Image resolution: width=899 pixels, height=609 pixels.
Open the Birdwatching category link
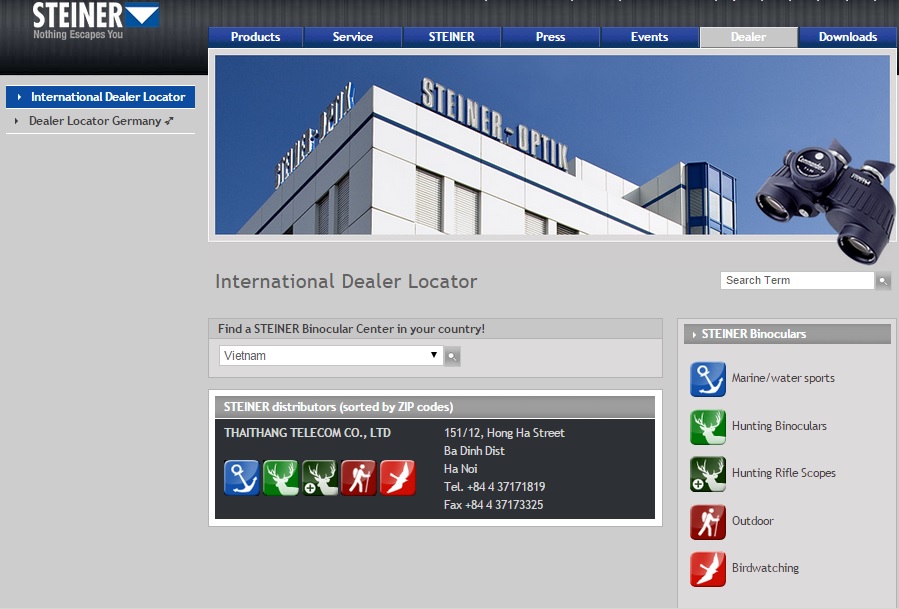[x=765, y=568]
